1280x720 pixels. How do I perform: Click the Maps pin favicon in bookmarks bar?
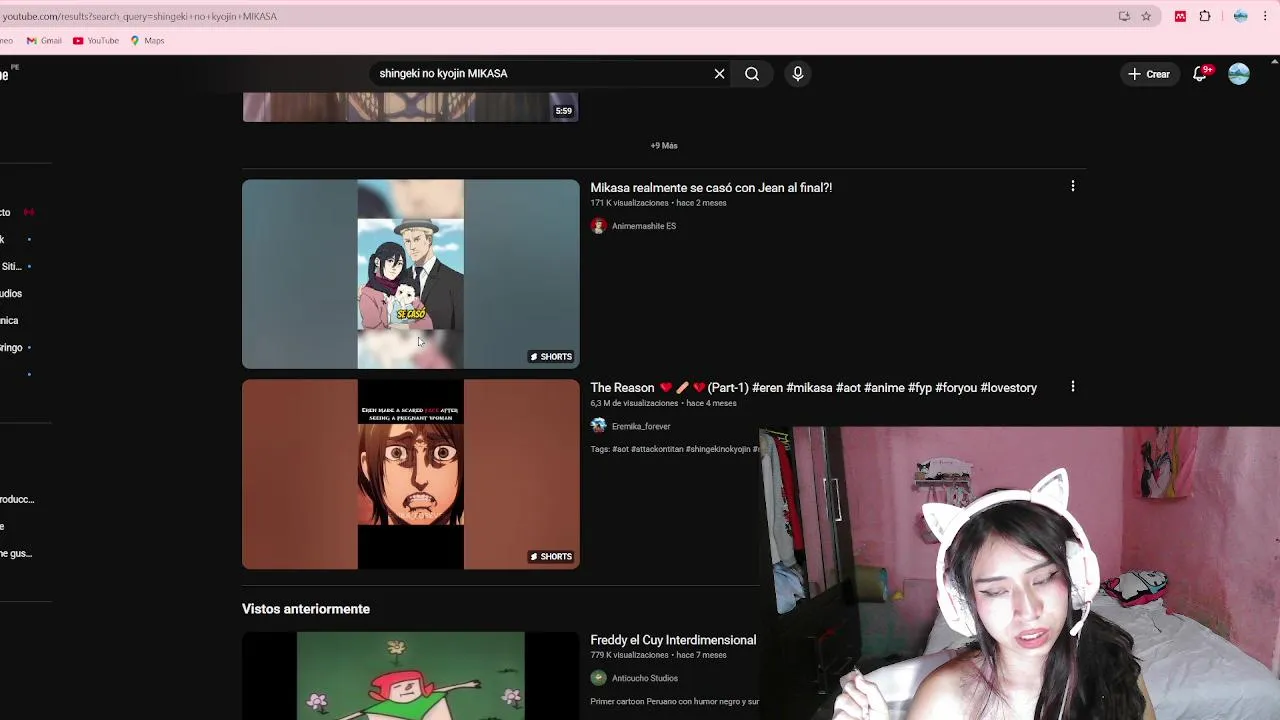[x=135, y=41]
